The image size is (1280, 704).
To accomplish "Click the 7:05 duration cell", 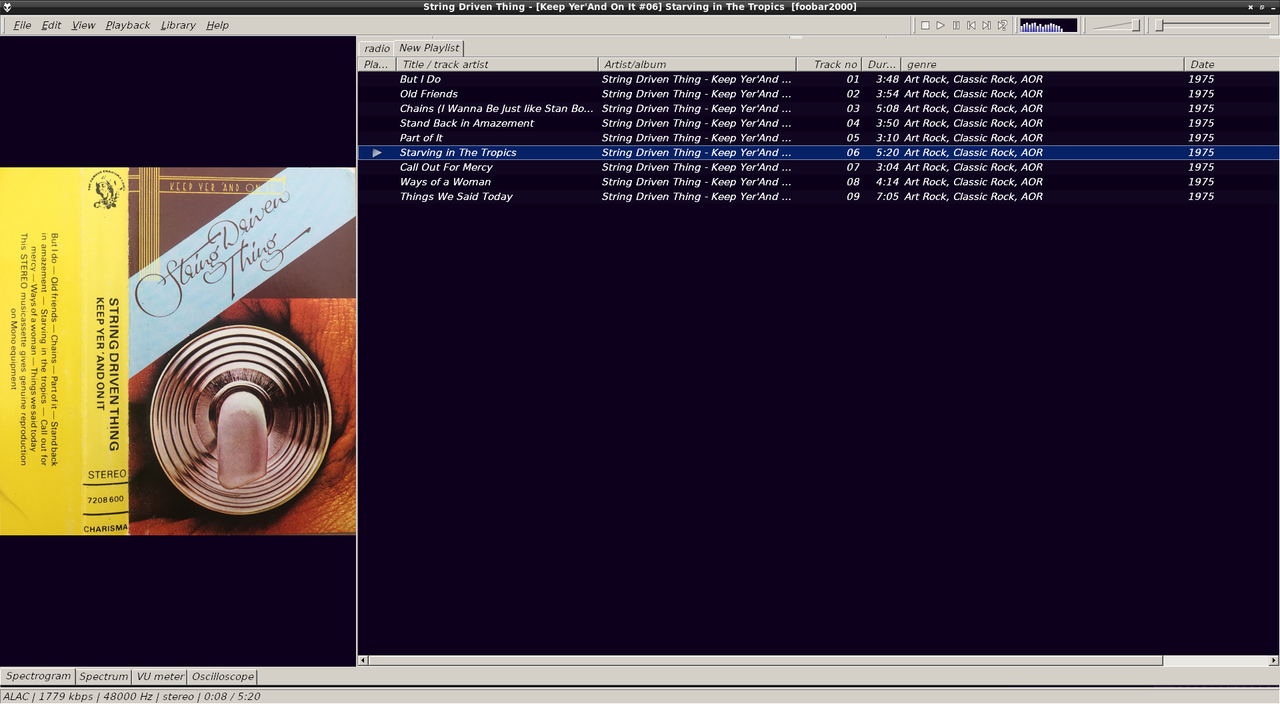I will tap(886, 197).
